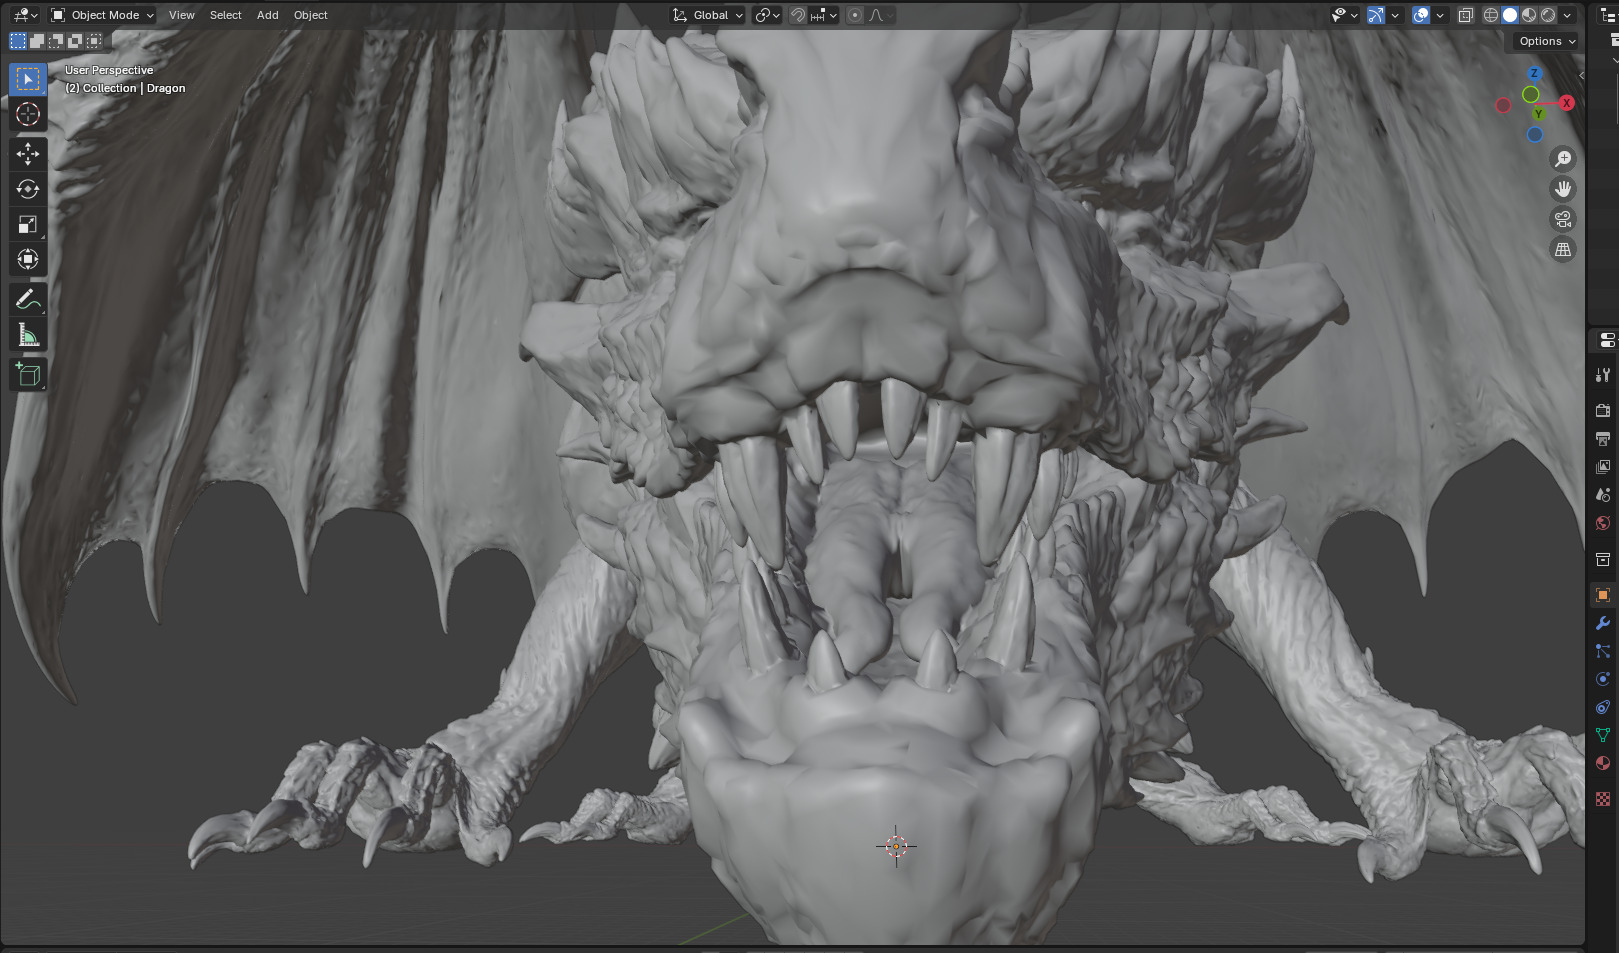The height and width of the screenshot is (953, 1619).
Task: Select the 3D Cursor tool
Action: 28,115
